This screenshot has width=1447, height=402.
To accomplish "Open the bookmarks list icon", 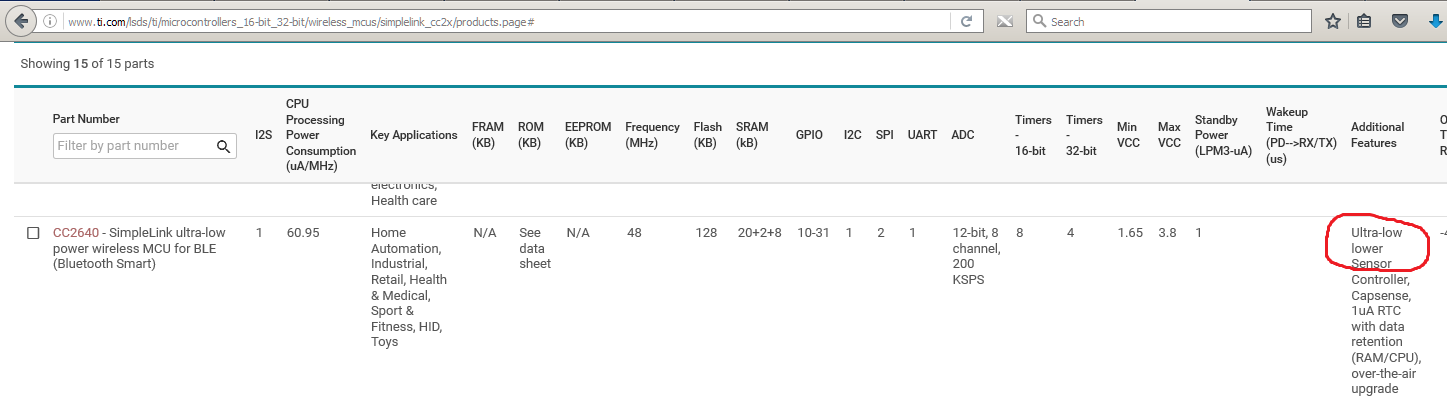I will coord(1365,21).
